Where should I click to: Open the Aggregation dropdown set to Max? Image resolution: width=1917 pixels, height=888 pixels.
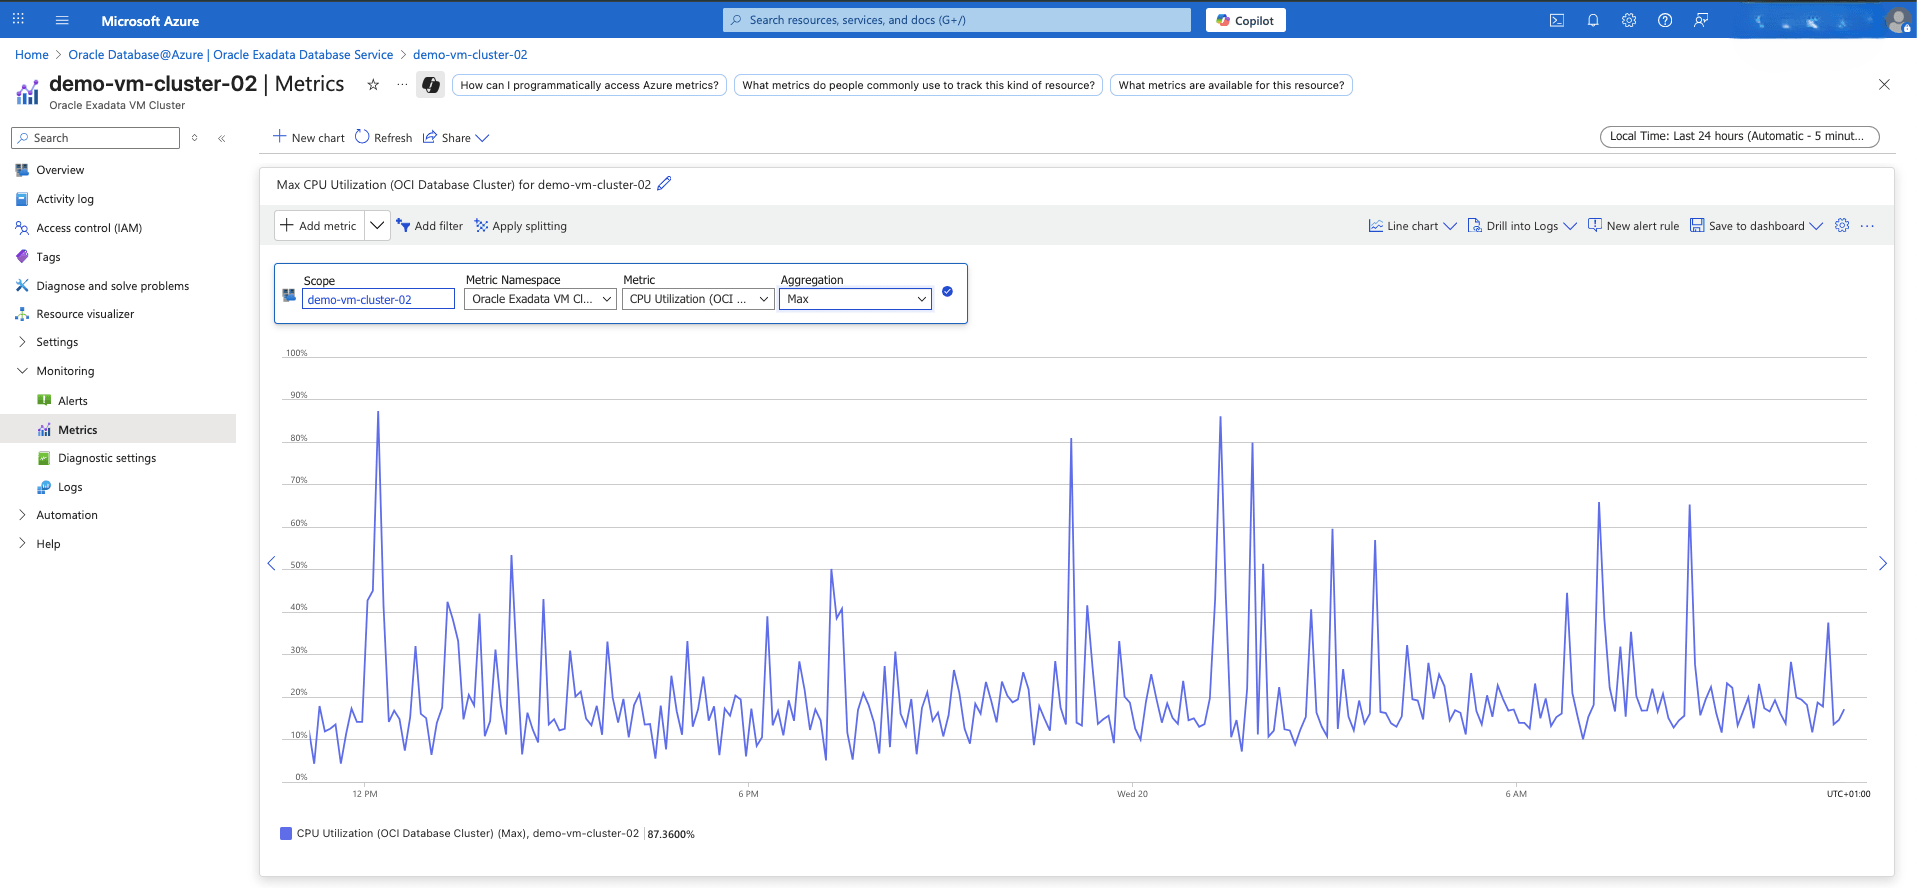855,299
